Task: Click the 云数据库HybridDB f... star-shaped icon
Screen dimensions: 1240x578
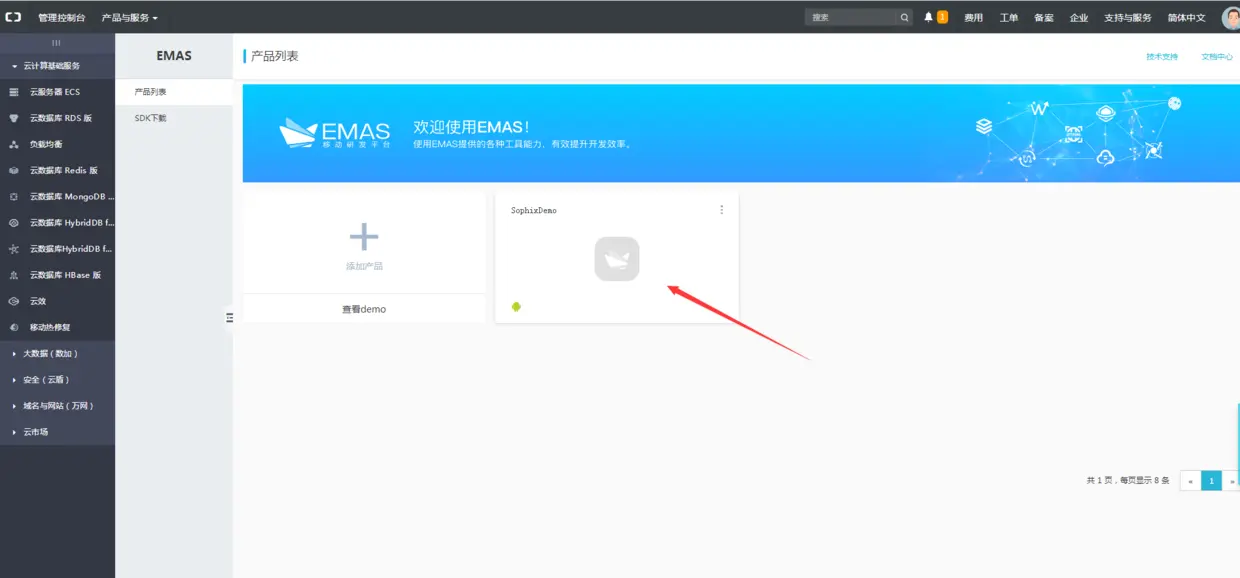Action: (14, 249)
